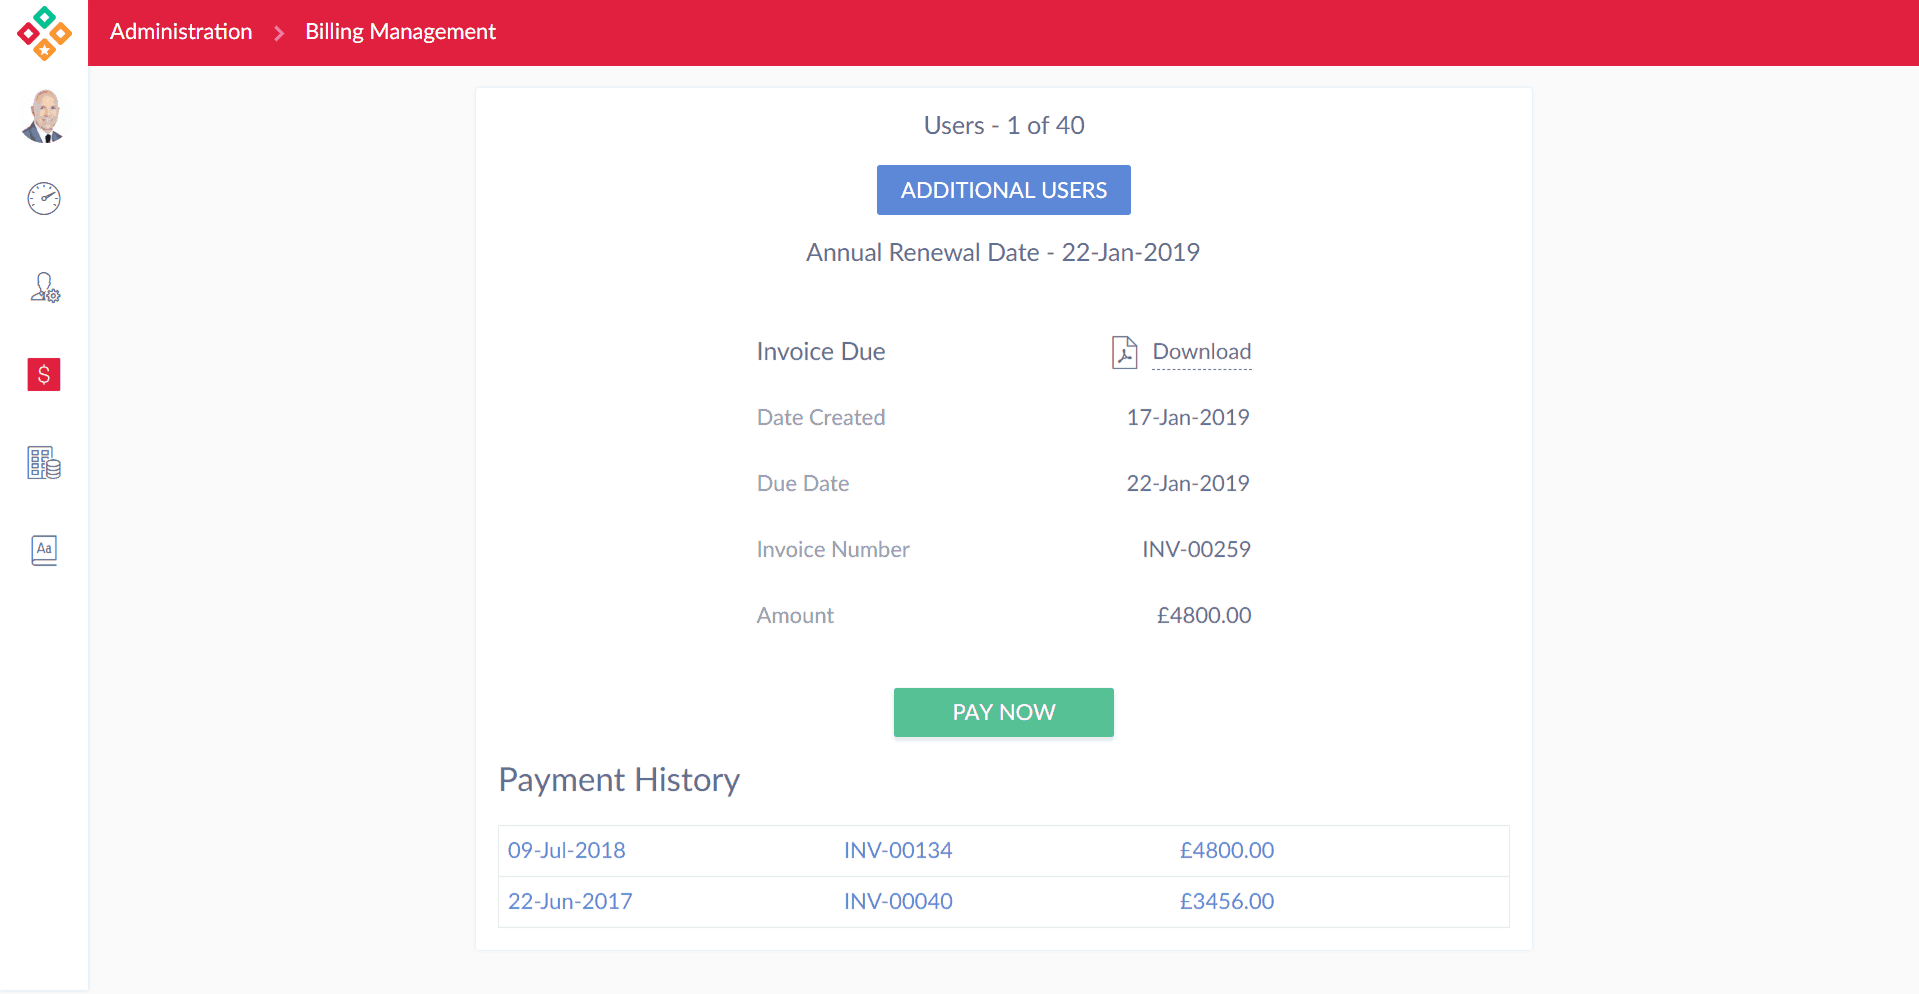Open invoice INV-00134 from payment history
The image size is (1919, 994).
pos(897,850)
